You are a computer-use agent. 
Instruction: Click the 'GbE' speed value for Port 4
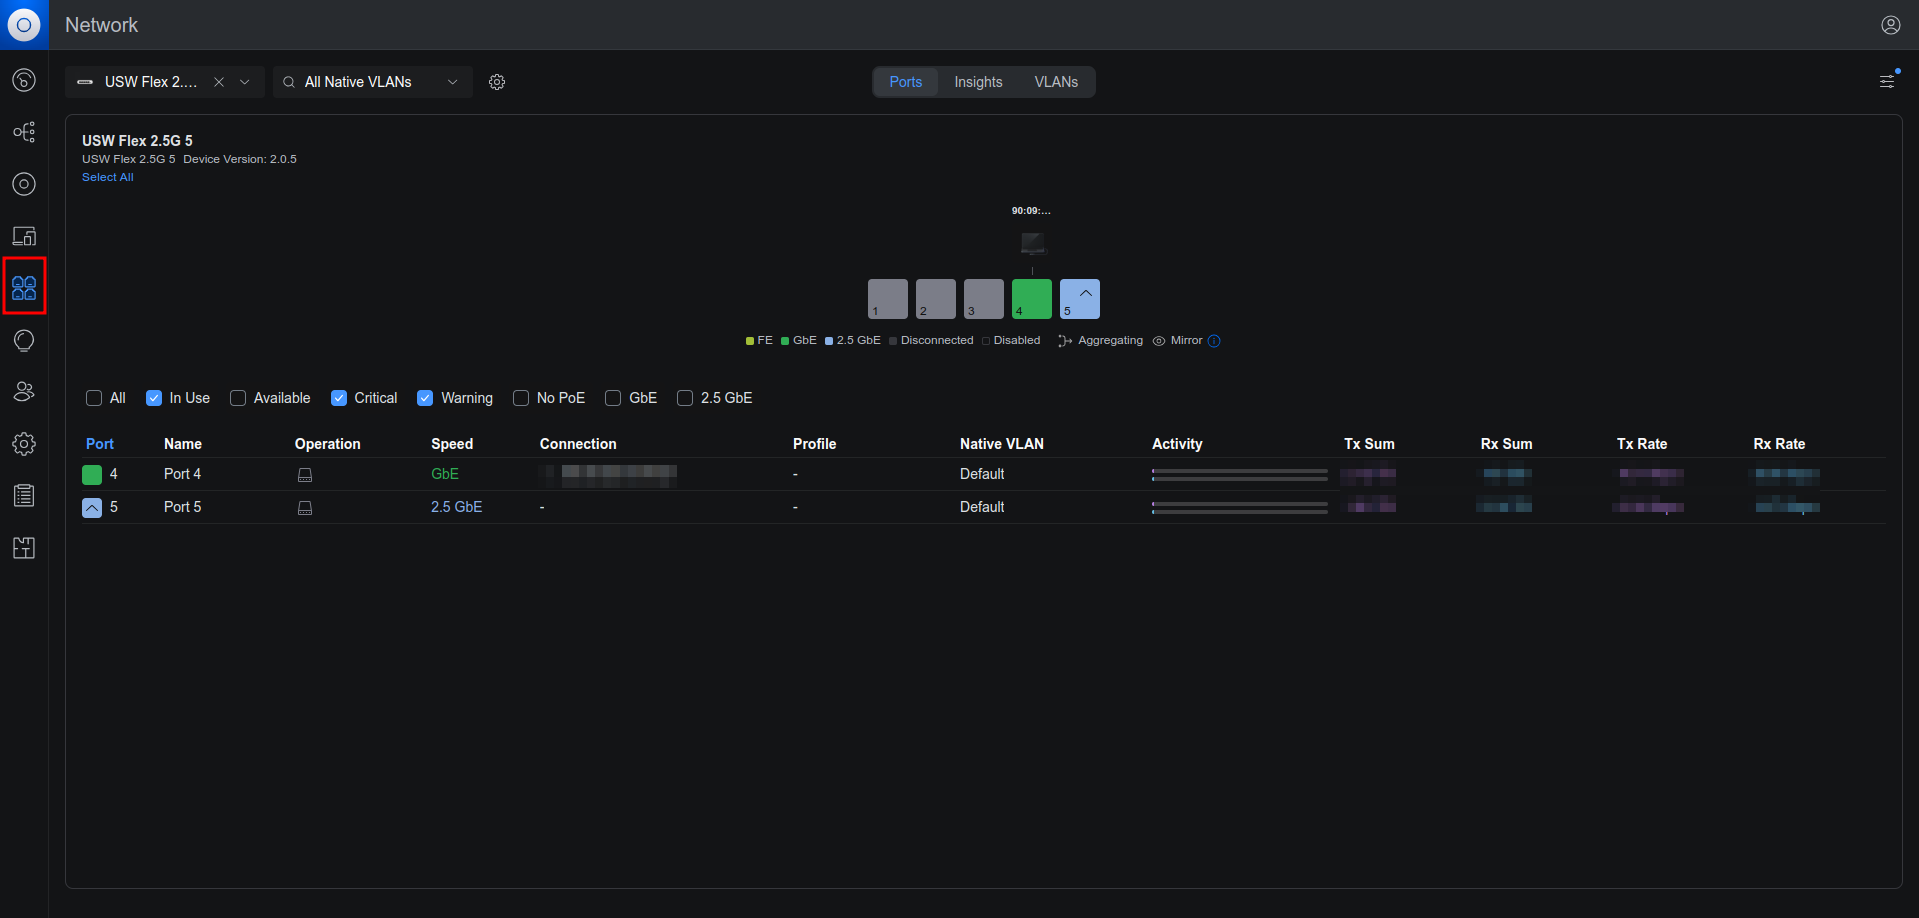coord(445,474)
